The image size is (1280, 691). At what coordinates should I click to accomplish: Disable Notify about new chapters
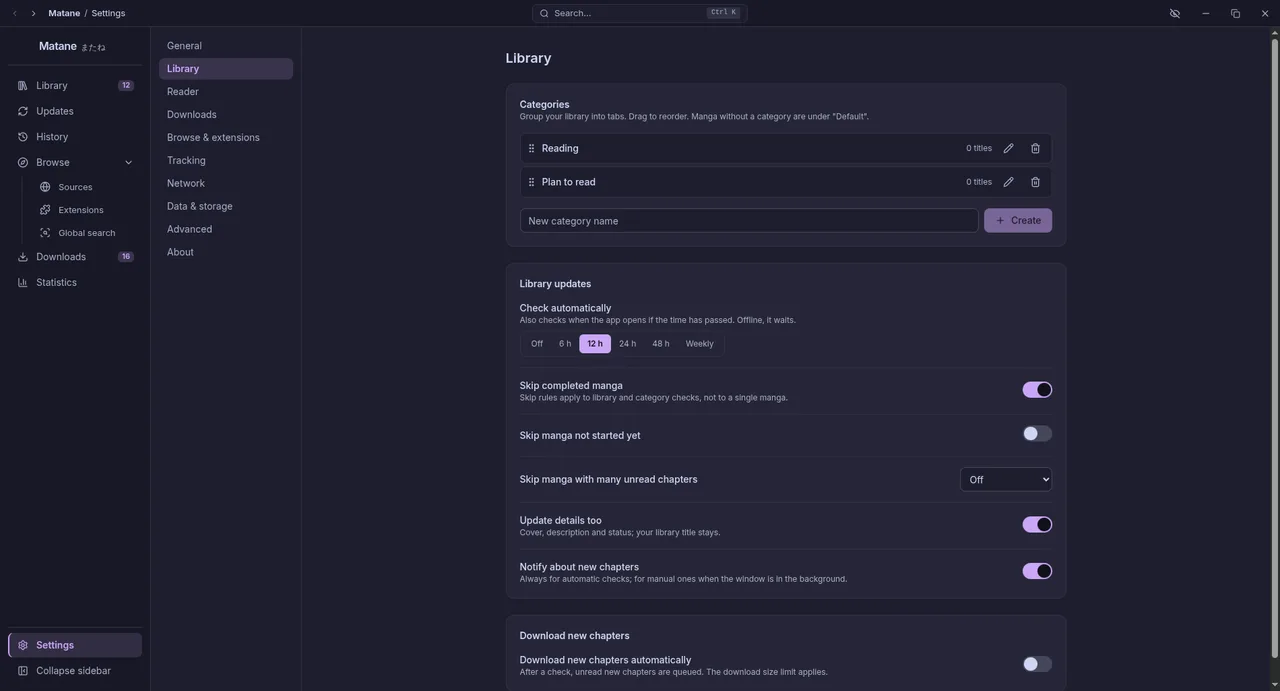click(x=1037, y=571)
